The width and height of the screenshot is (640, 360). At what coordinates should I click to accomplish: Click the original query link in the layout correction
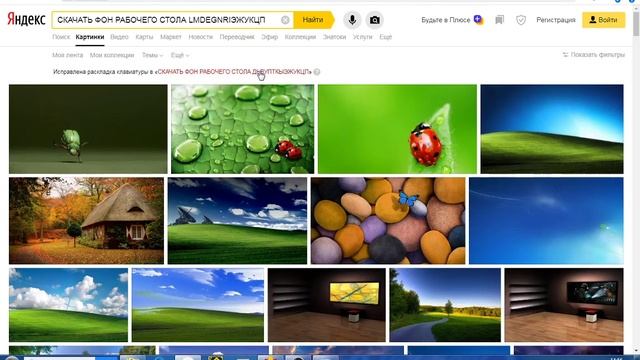click(233, 72)
